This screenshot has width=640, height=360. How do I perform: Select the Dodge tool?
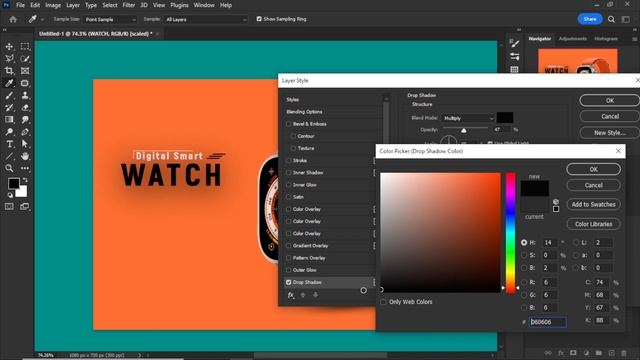pyautogui.click(x=9, y=132)
